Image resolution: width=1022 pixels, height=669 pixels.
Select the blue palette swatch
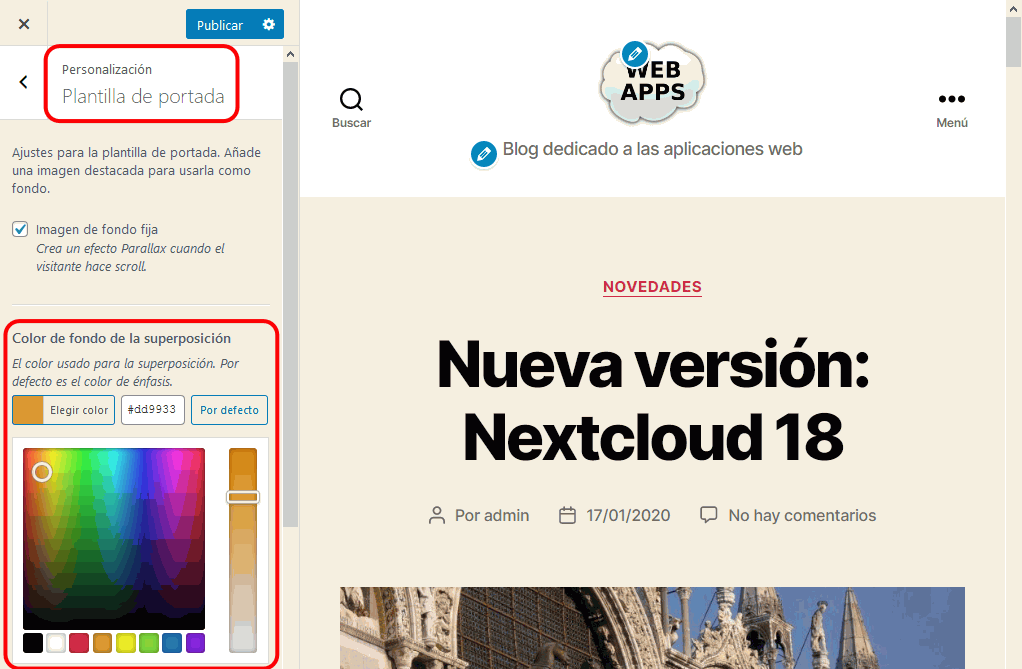click(x=172, y=643)
